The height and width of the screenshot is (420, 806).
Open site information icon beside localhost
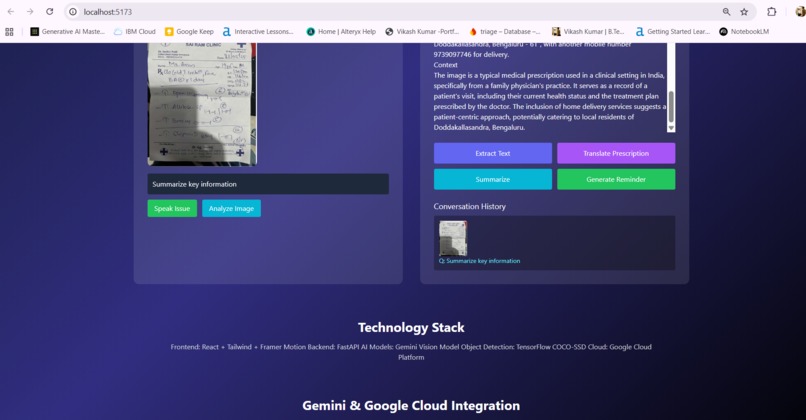click(x=73, y=11)
